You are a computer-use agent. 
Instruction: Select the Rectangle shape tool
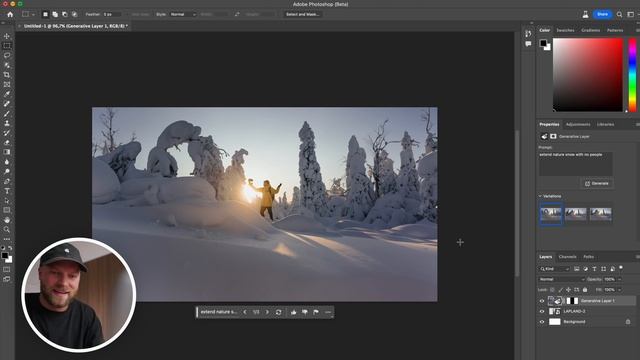7,210
